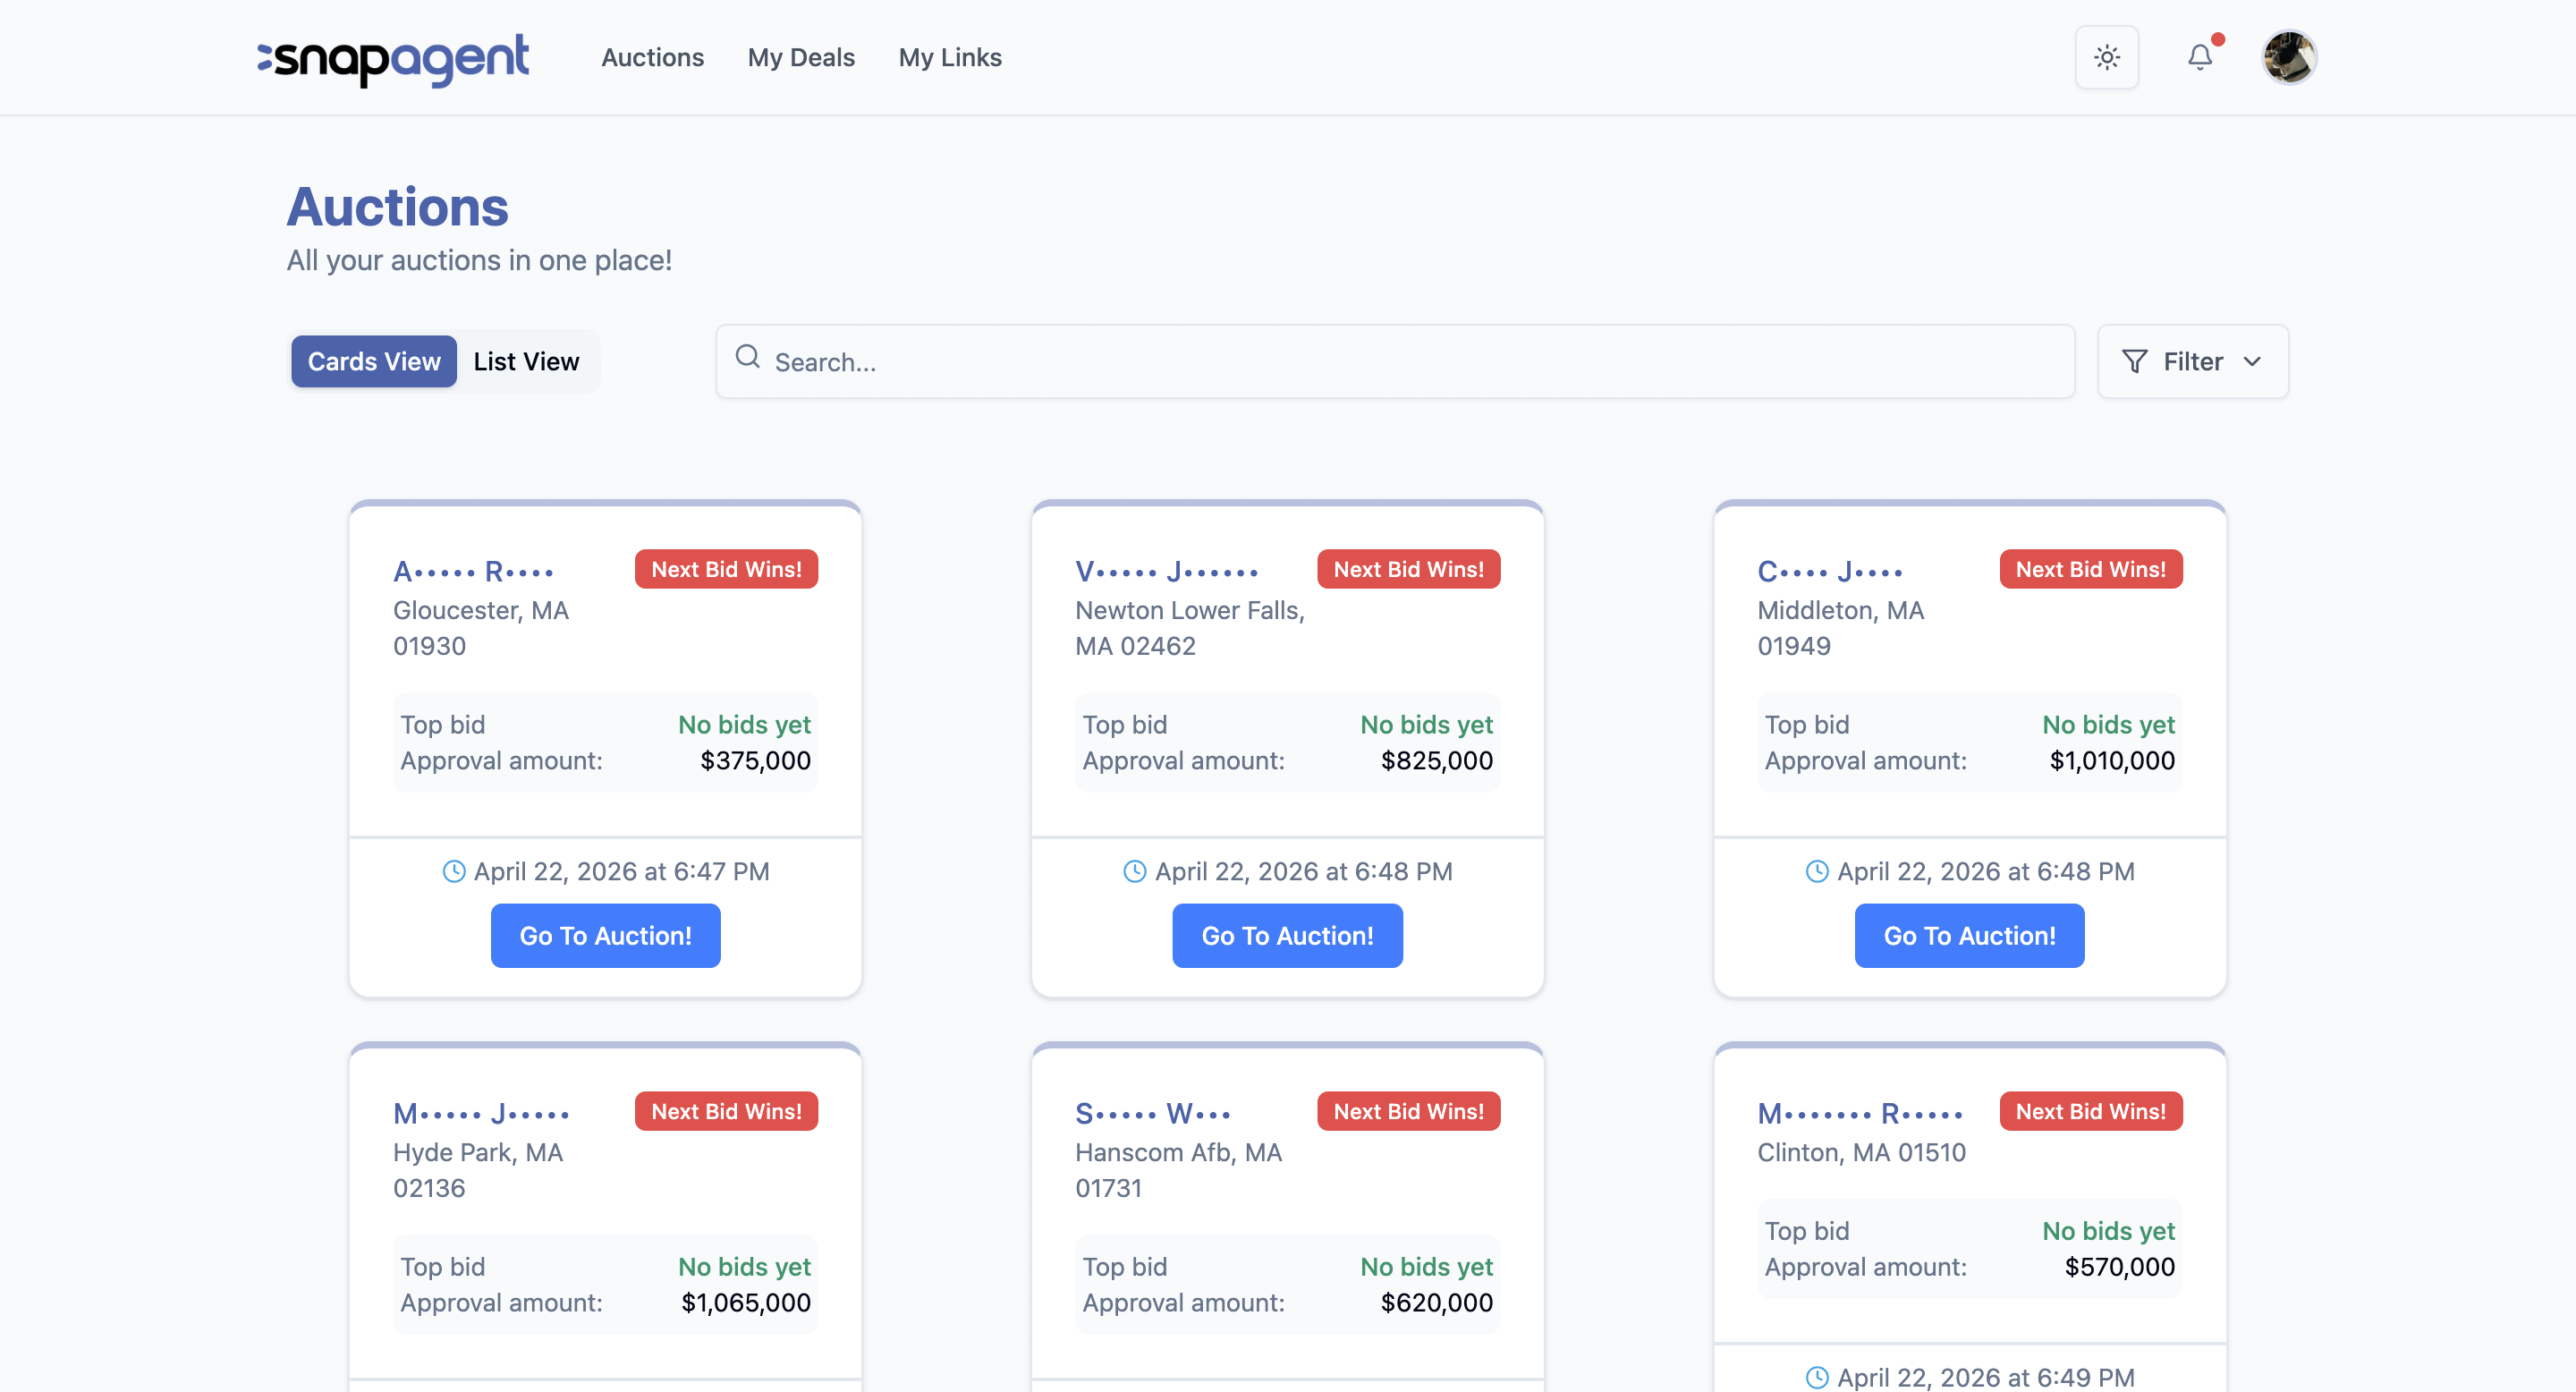Click Hyde Park, MA 02136 address
This screenshot has width=2576, height=1392.
point(478,1170)
